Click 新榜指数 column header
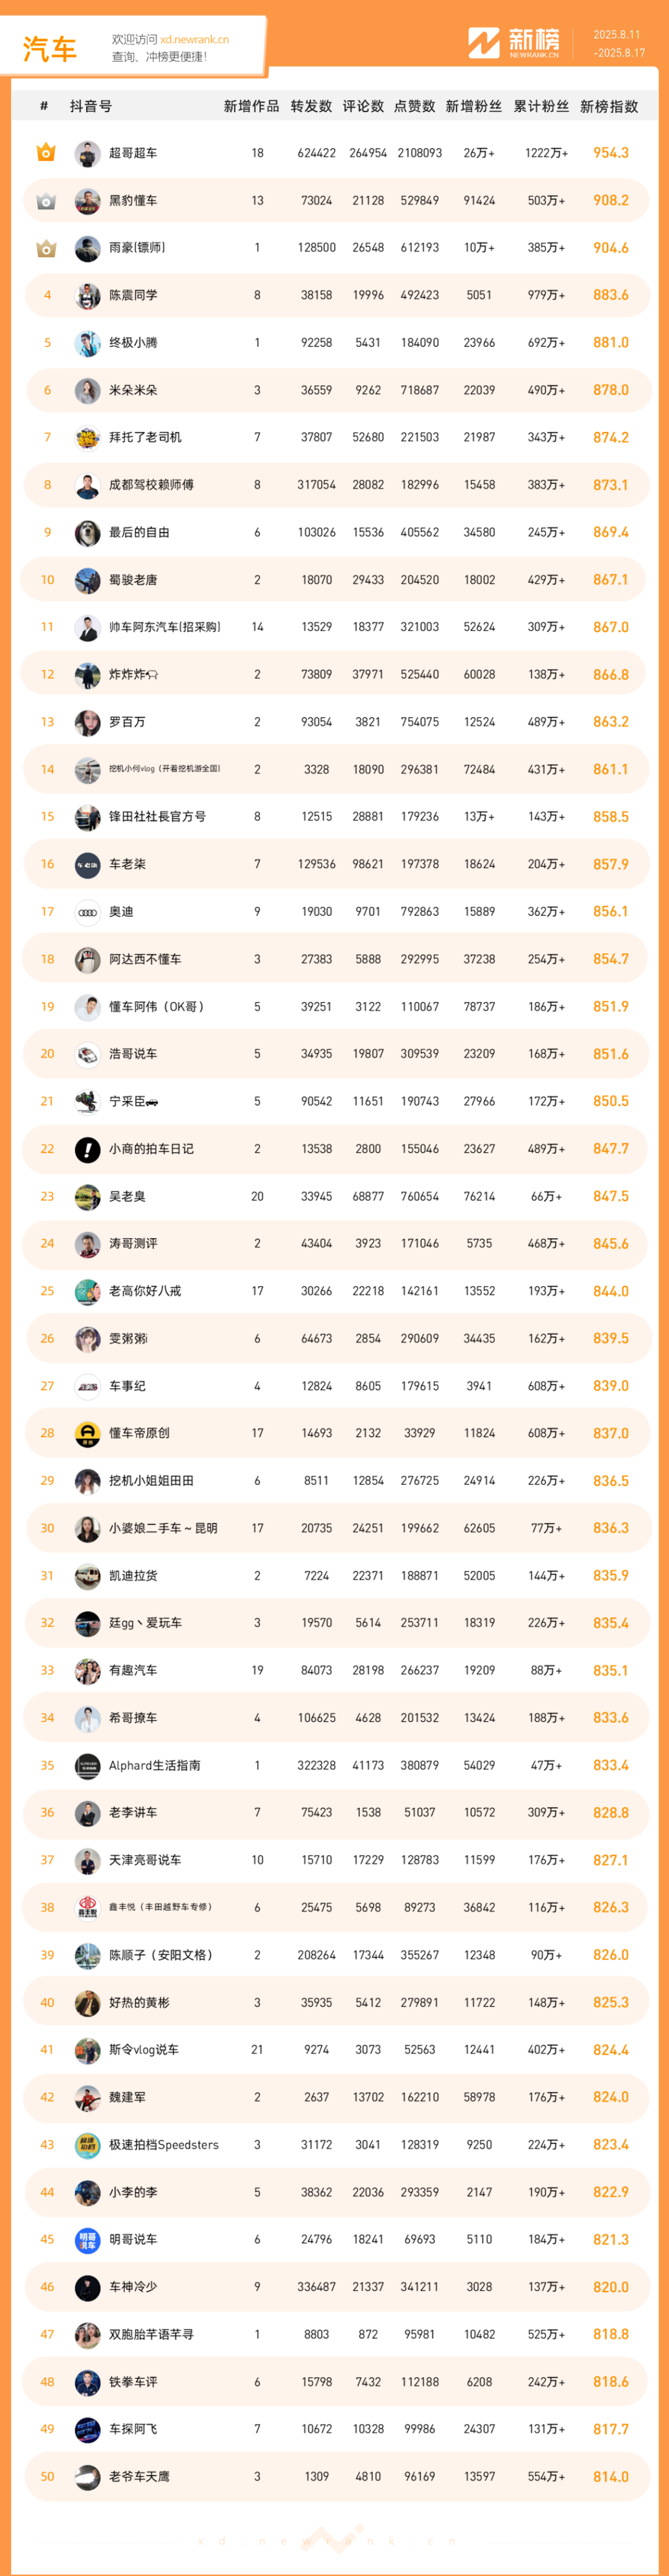The height and width of the screenshot is (2576, 669). coord(609,106)
